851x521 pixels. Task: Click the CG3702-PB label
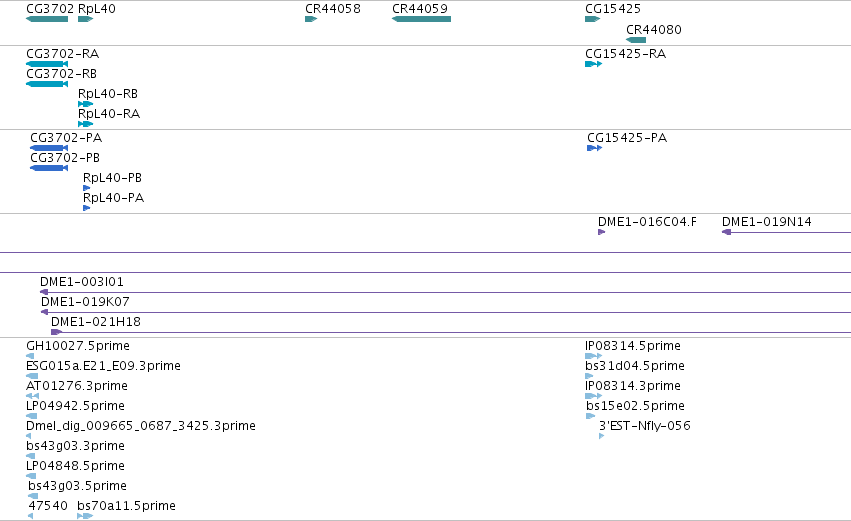point(65,158)
